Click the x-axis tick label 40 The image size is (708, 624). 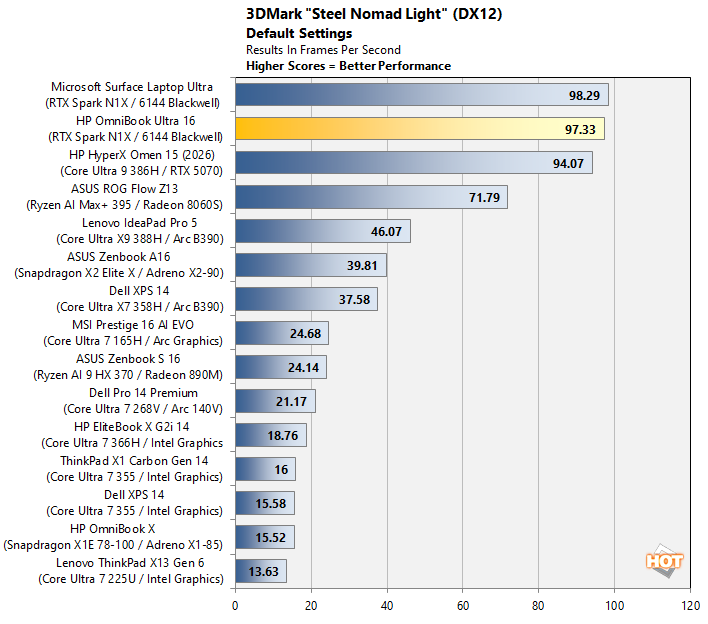click(x=387, y=605)
